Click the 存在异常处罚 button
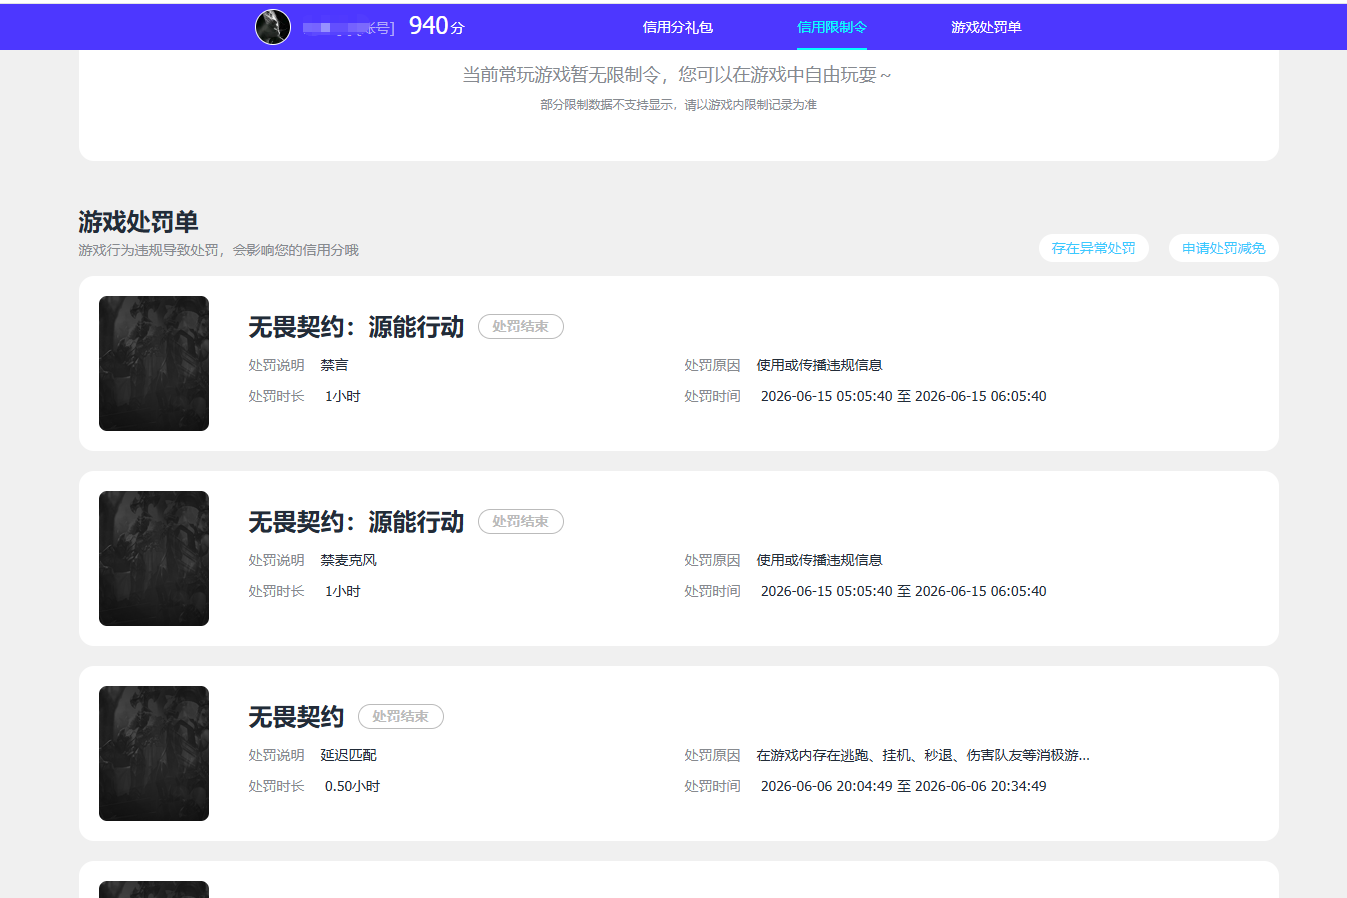Viewport: 1347px width, 898px height. point(1094,248)
